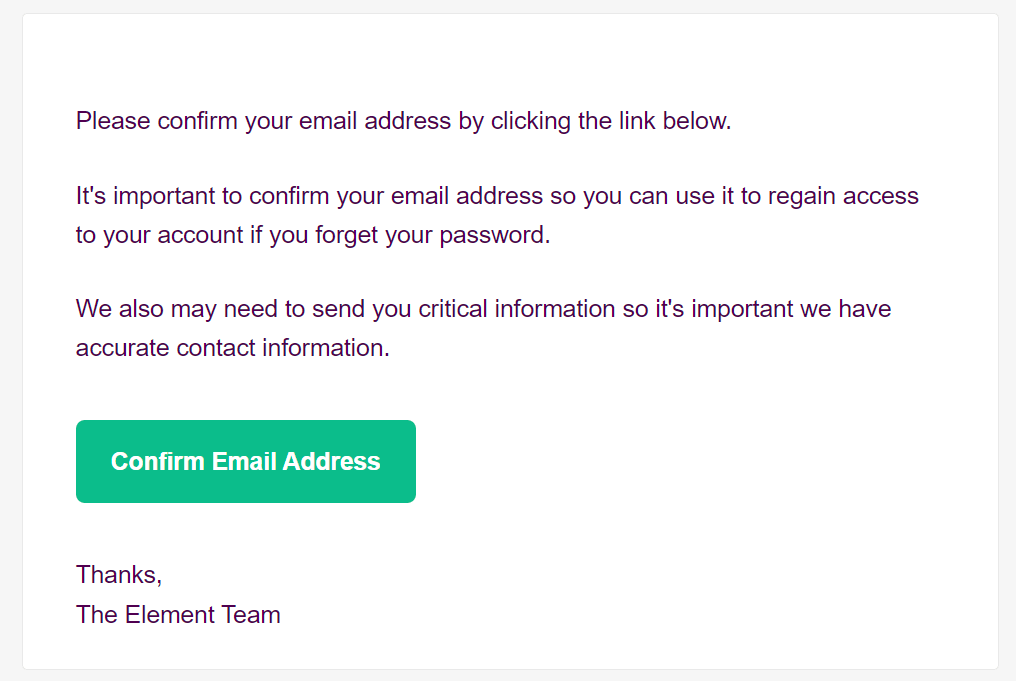Click the word 'forget' in second paragraph
Screen dimensions: 1016x681
tap(347, 235)
